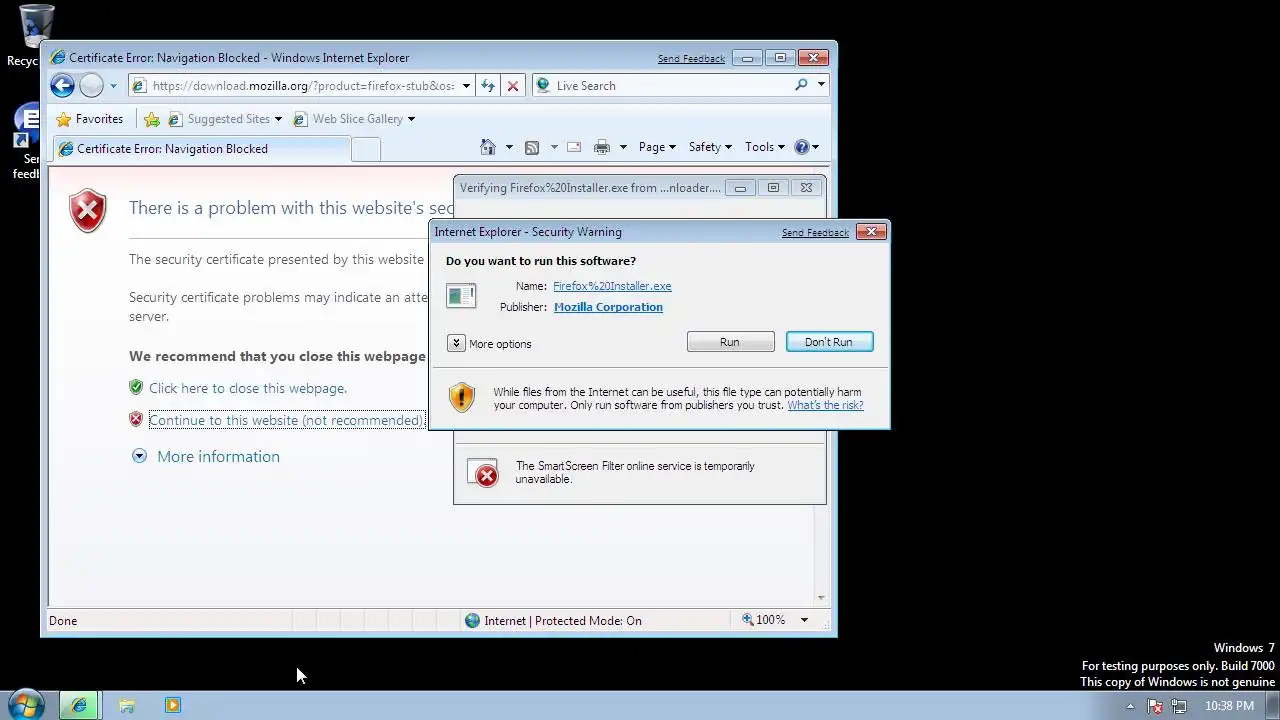Click Firefox%20Installer.exe name link
The width and height of the screenshot is (1280, 720).
pos(612,286)
